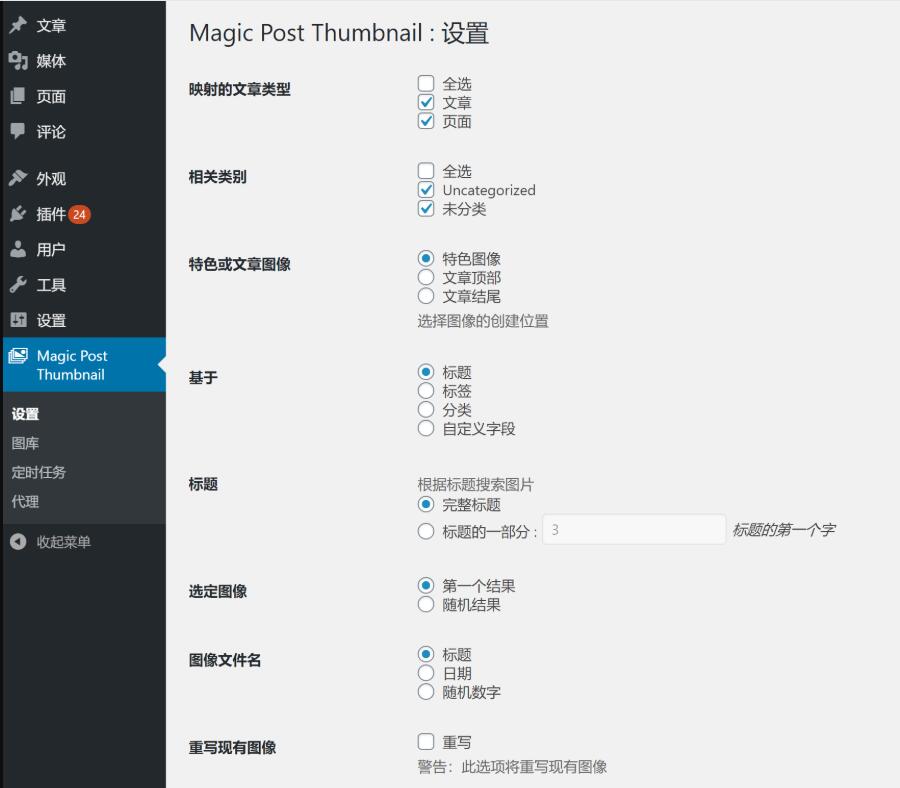Viewport: 900px width, 788px height.
Task: Select 分类 under 基于
Action: 426,409
